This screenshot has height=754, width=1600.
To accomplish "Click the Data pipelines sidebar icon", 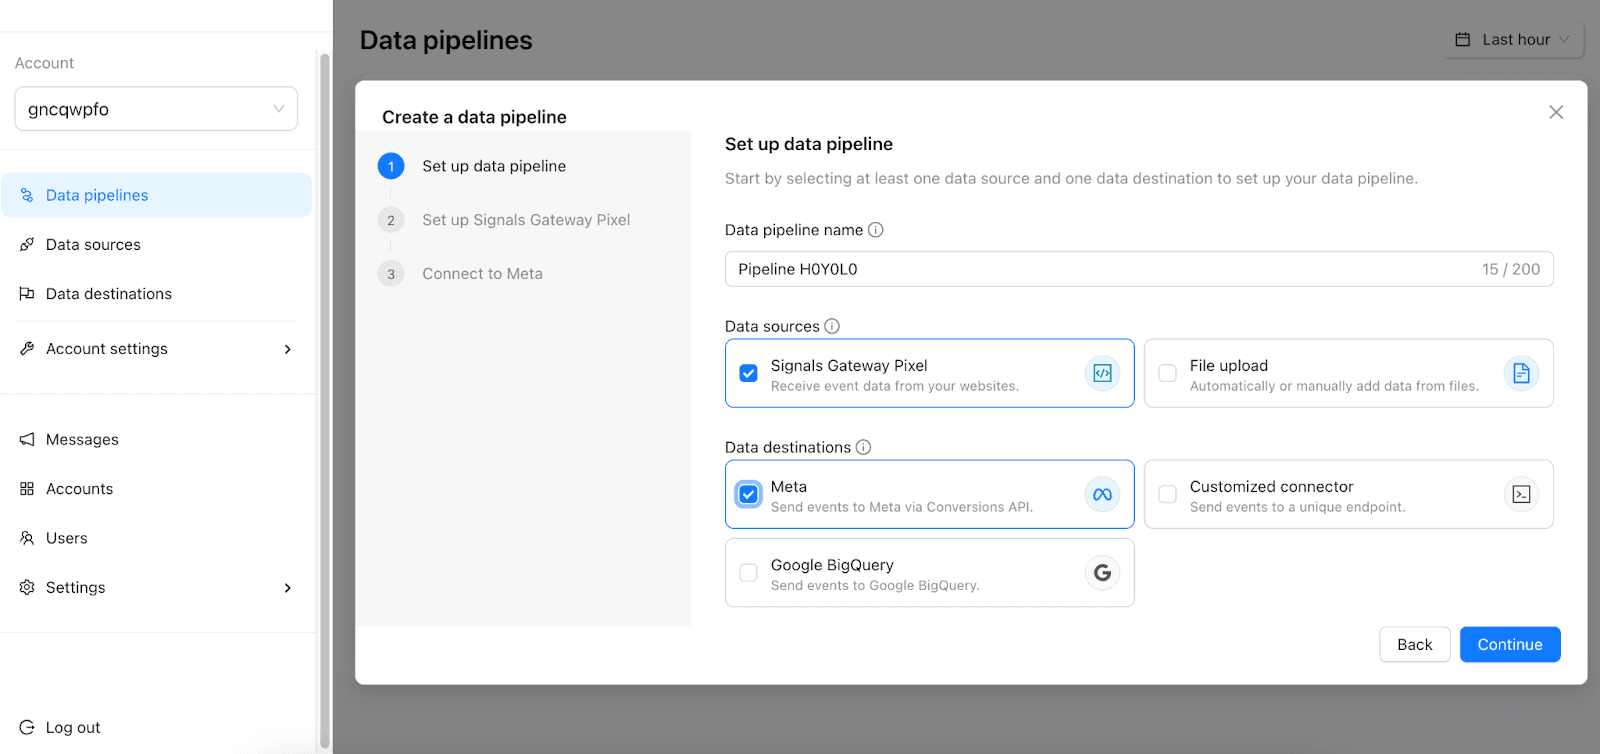I will 27,195.
